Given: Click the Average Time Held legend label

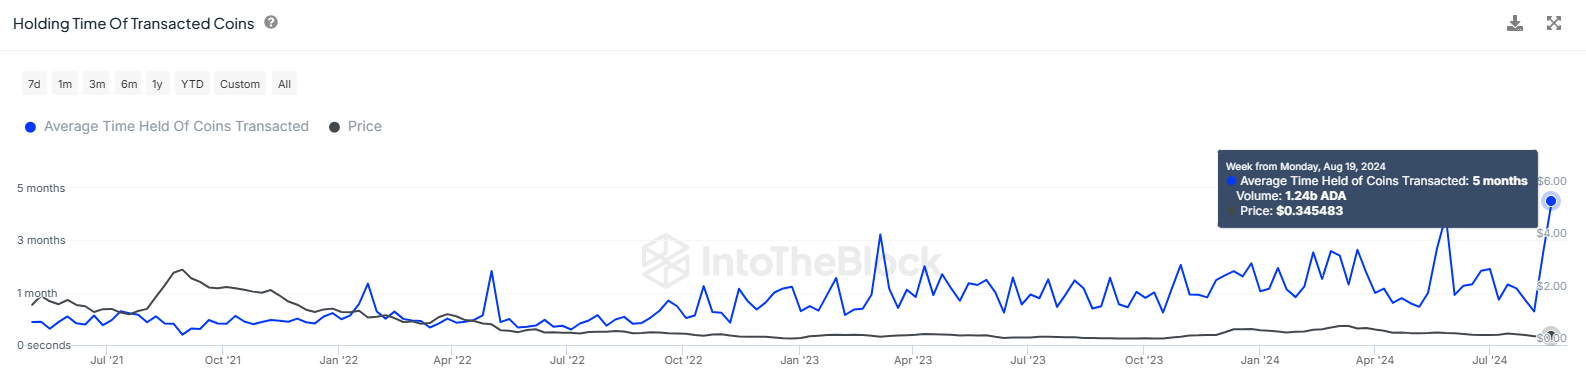Looking at the screenshot, I should pos(176,126).
